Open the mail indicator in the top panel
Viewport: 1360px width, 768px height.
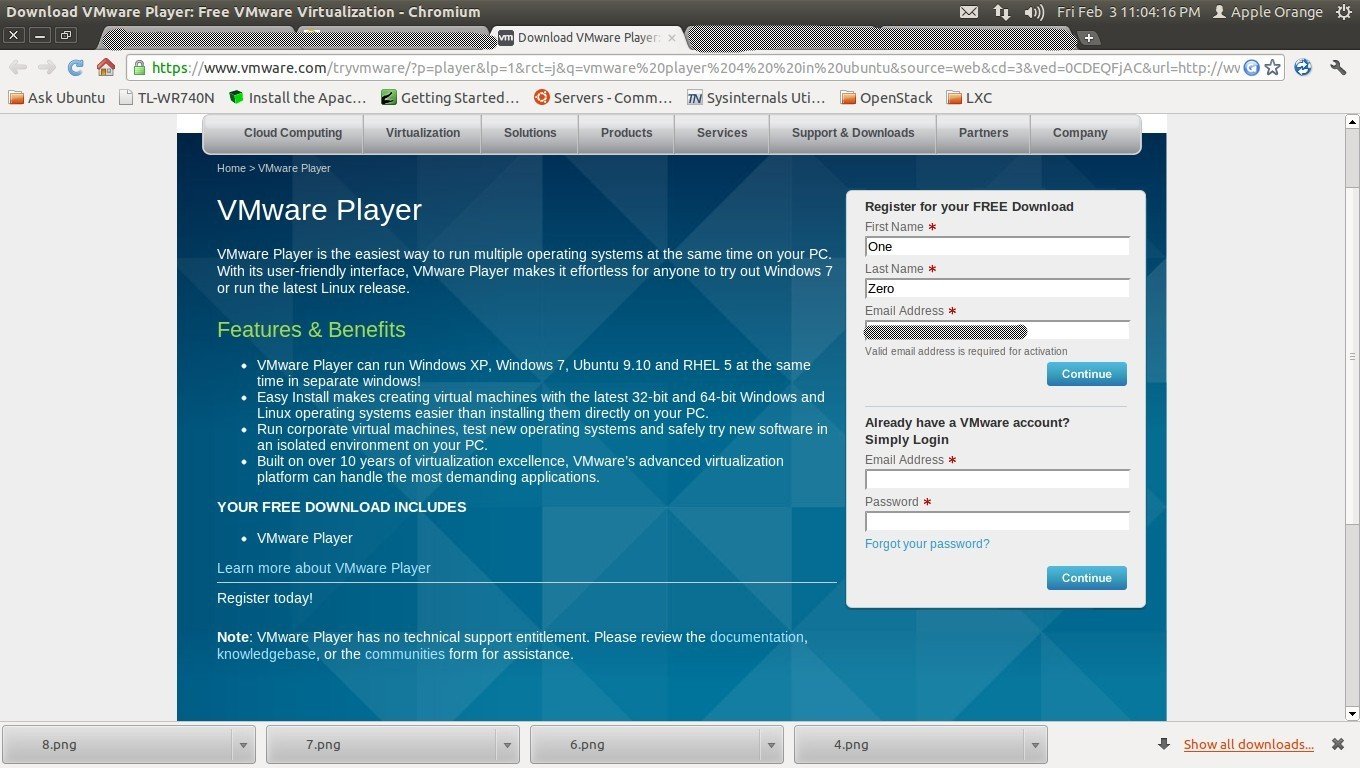coord(969,12)
